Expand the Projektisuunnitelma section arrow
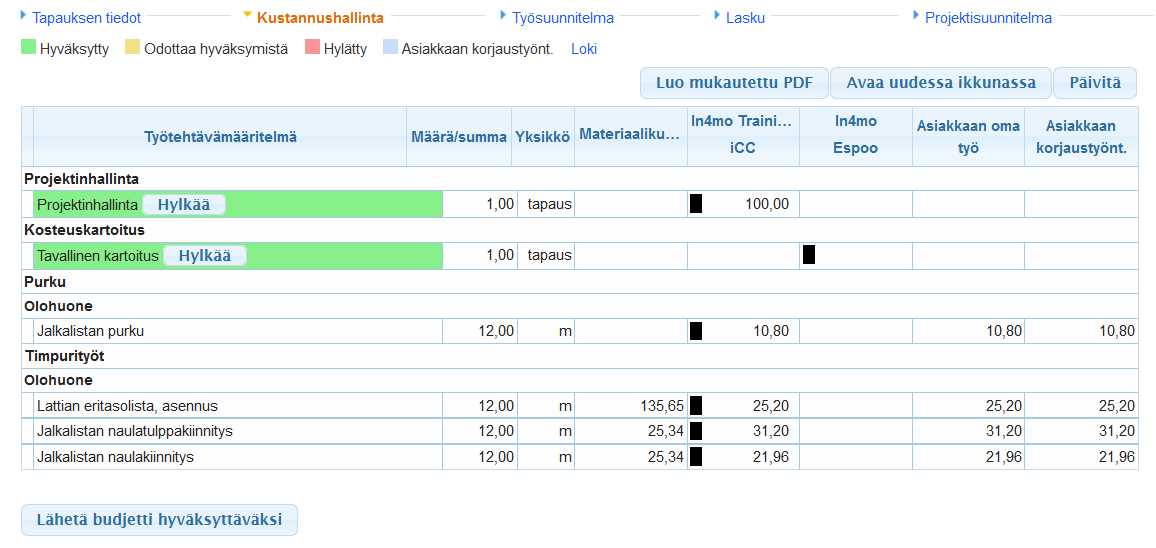Viewport: 1156px width, 548px height. (x=916, y=16)
